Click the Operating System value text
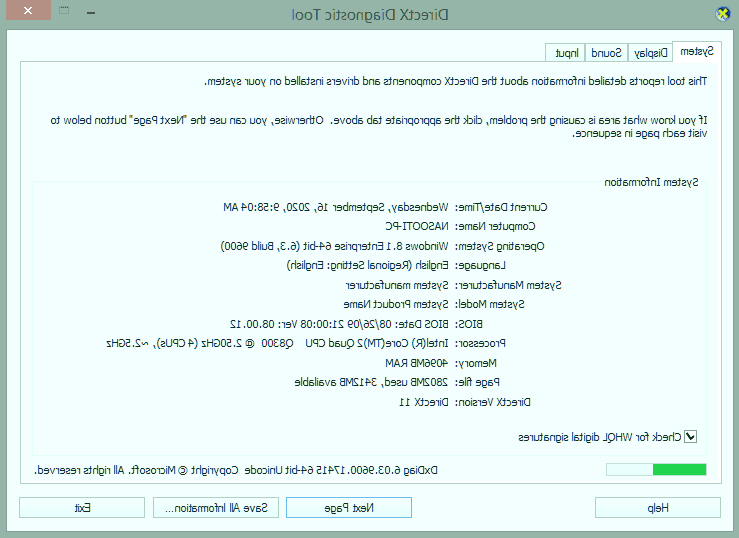The height and width of the screenshot is (538, 739). pos(336,246)
